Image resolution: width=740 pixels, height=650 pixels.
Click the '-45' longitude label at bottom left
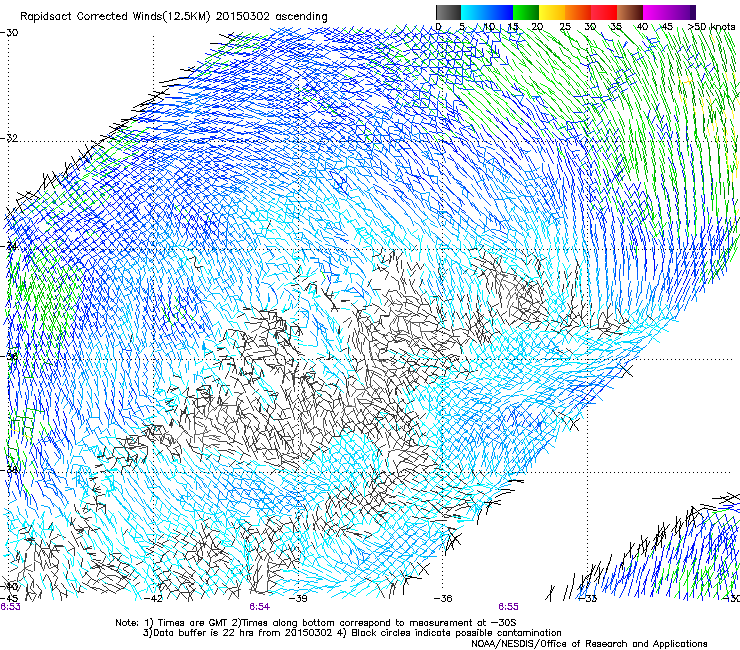pyautogui.click(x=9, y=599)
